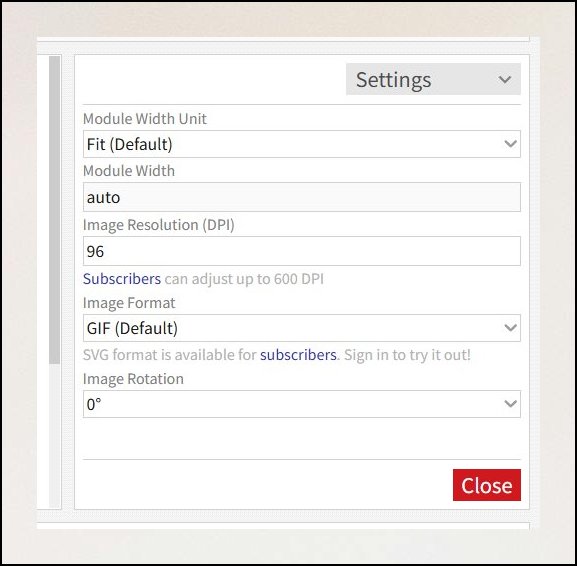Image resolution: width=577 pixels, height=566 pixels.
Task: Click the red Close button
Action: point(486,485)
